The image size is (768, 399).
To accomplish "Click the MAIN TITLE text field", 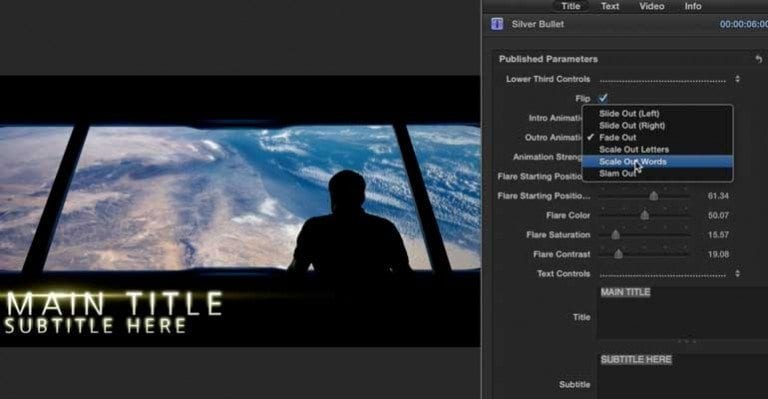I will (682, 312).
